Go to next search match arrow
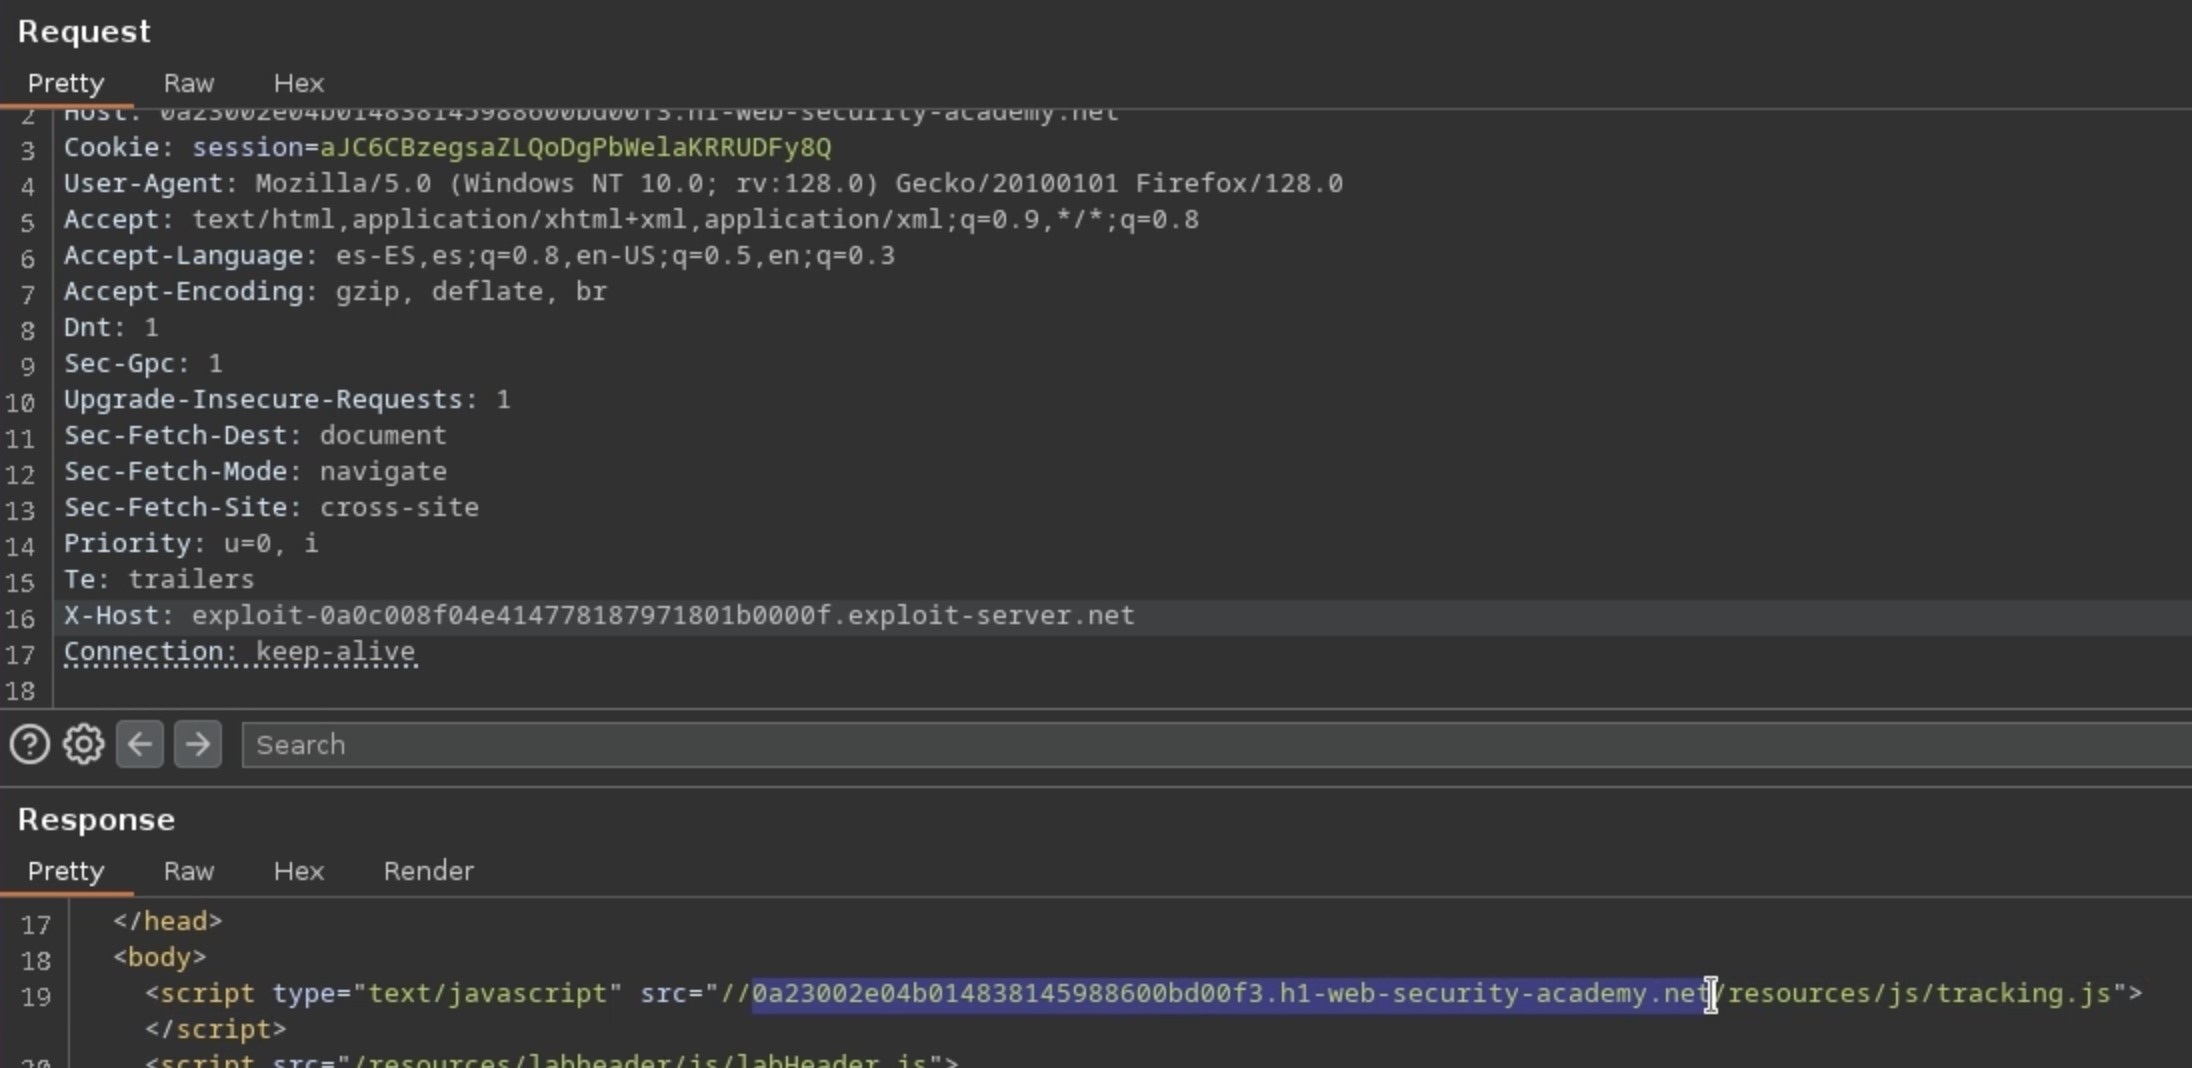This screenshot has width=2192, height=1068. (x=198, y=744)
